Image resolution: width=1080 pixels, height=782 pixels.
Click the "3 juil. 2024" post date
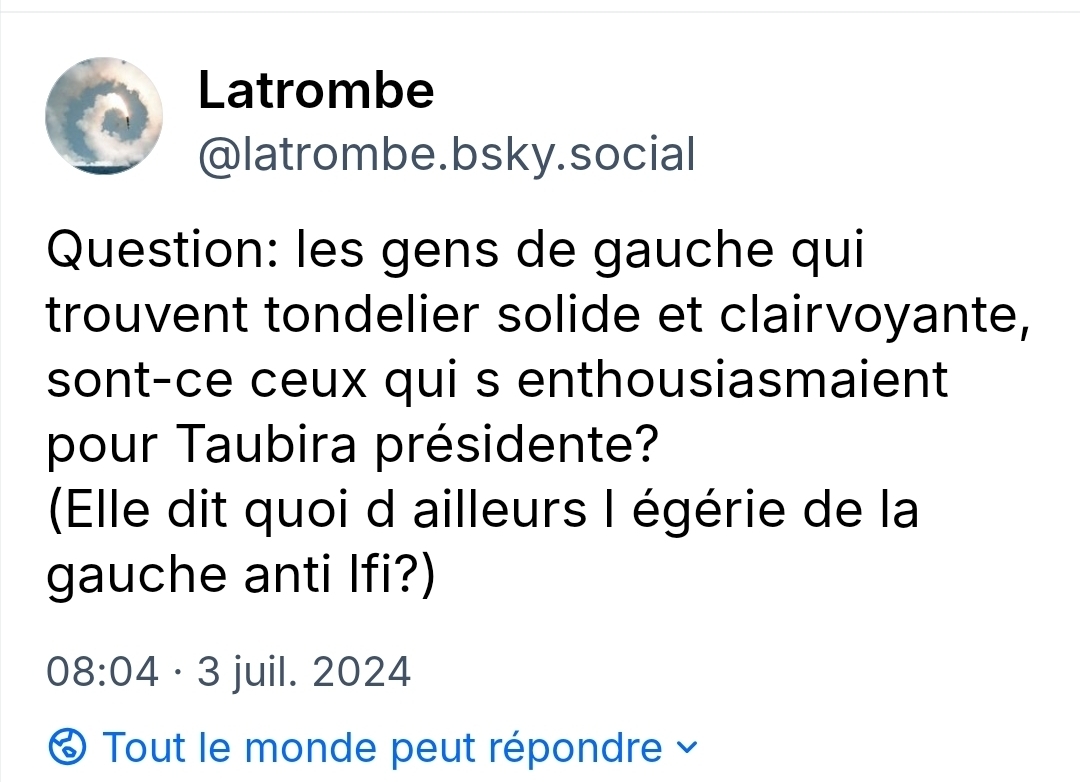[304, 671]
